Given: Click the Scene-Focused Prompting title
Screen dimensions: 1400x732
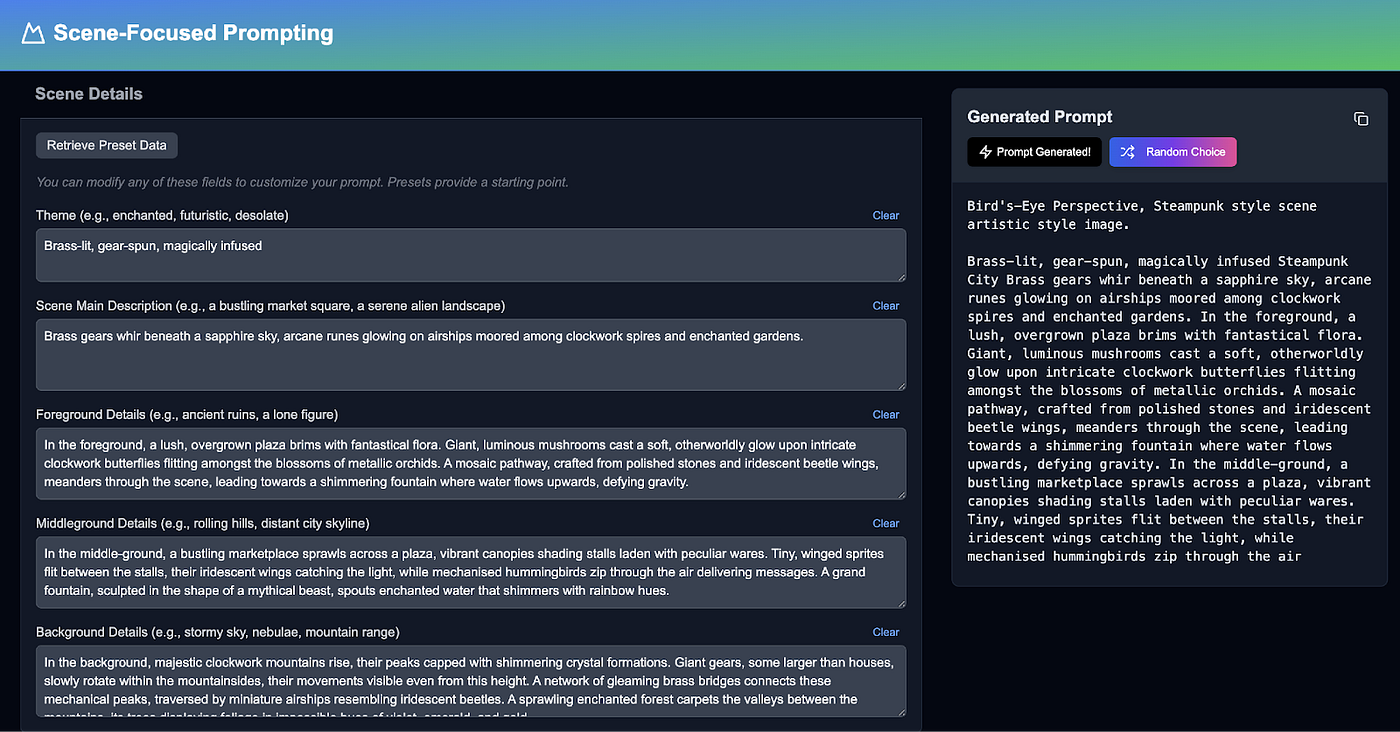Looking at the screenshot, I should 193,33.
